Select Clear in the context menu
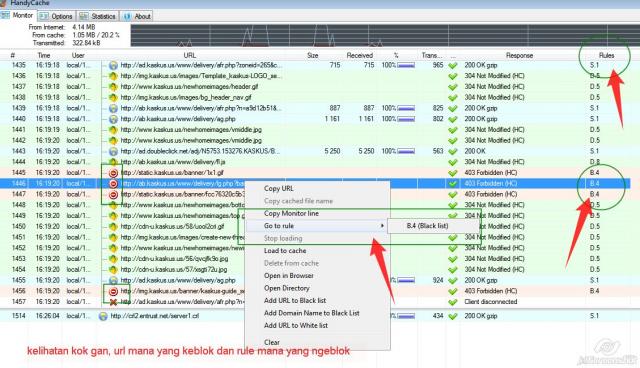 click(x=272, y=342)
